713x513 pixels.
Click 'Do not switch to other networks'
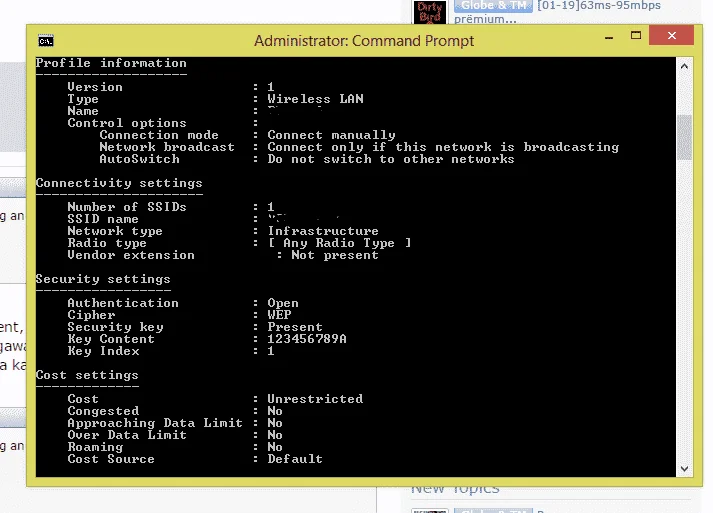[x=391, y=159]
